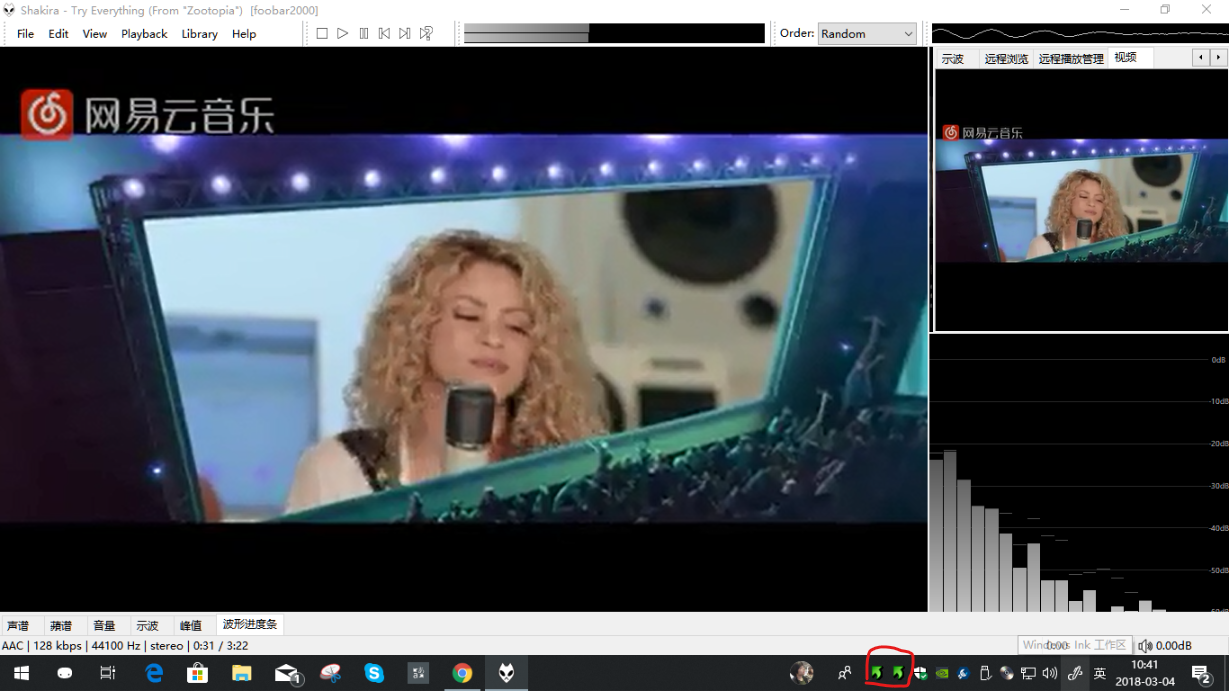Viewport: 1229px width, 691px height.
Task: Click the small video preview thumbnail
Action: pos(1080,200)
